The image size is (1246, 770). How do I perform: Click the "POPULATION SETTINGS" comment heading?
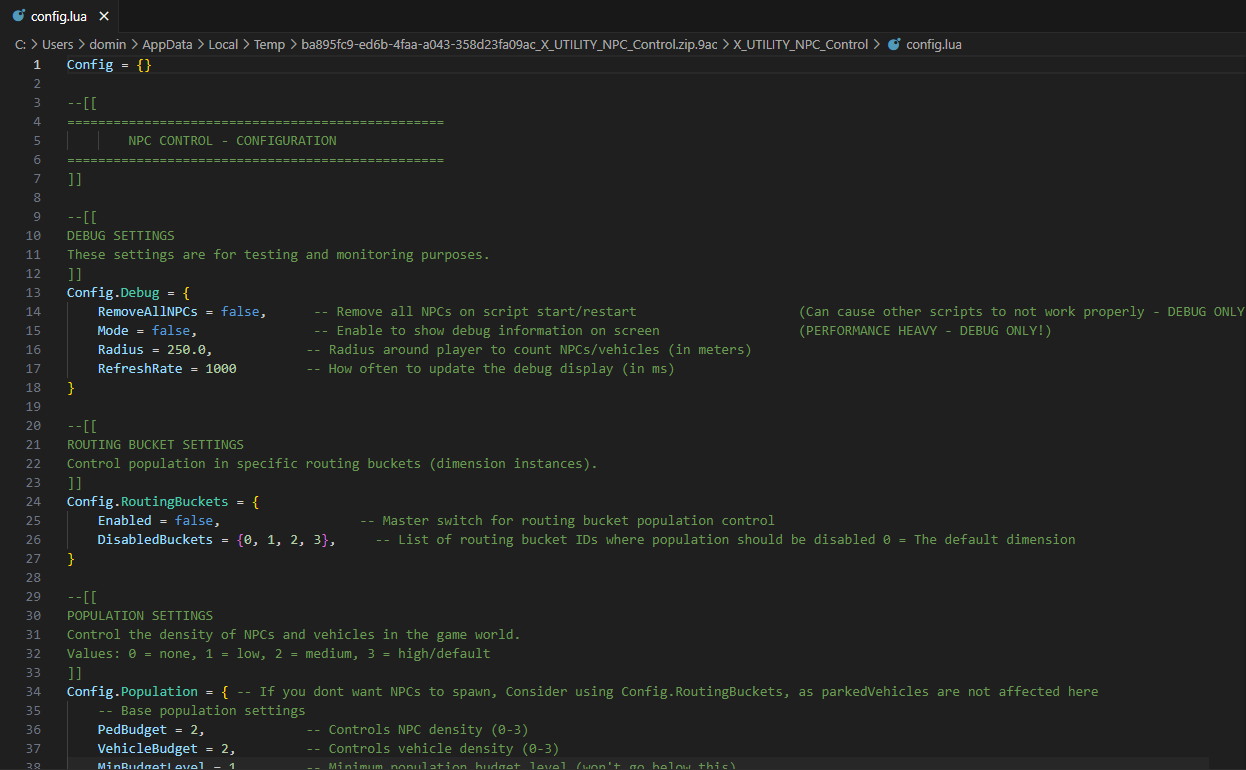point(140,616)
